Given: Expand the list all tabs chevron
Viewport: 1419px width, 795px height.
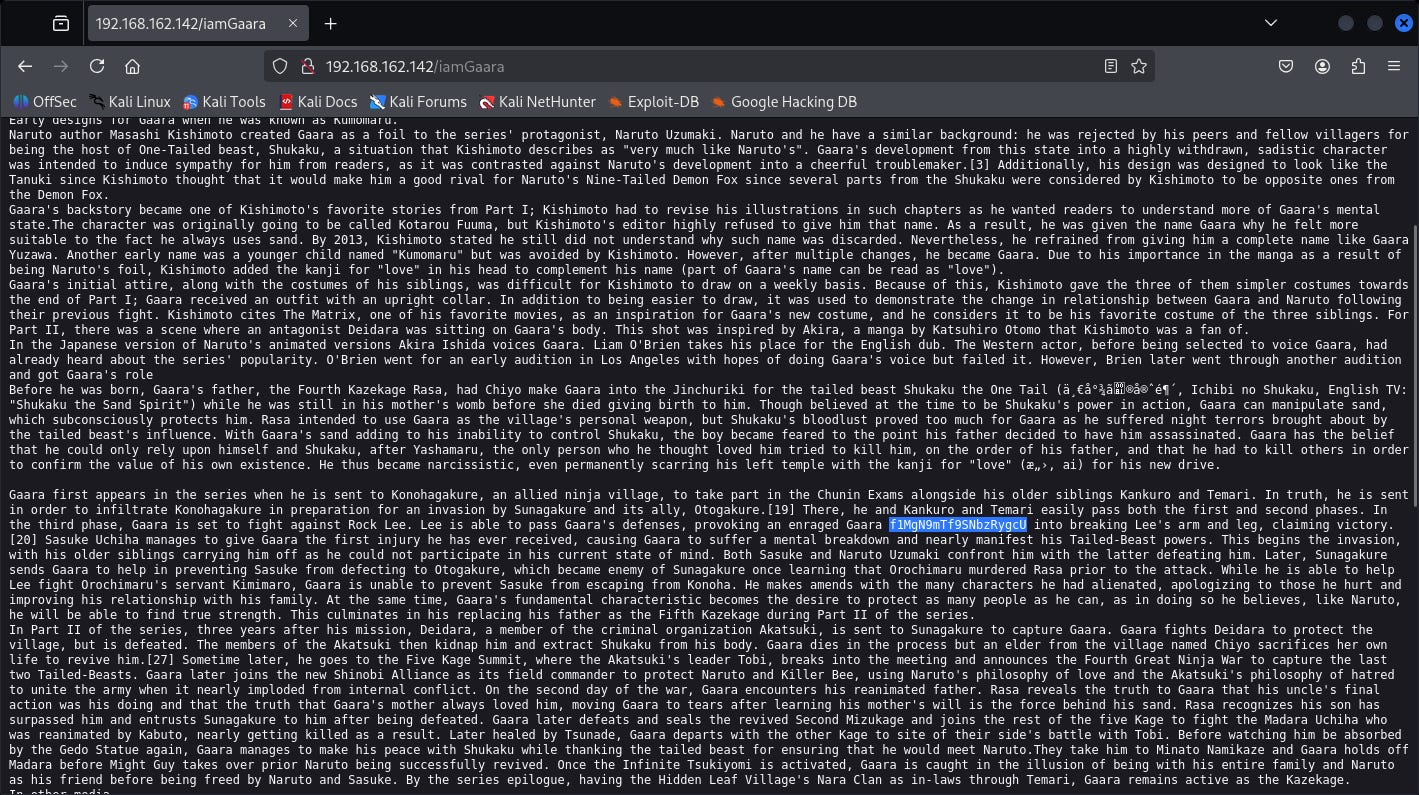Looking at the screenshot, I should (1270, 23).
